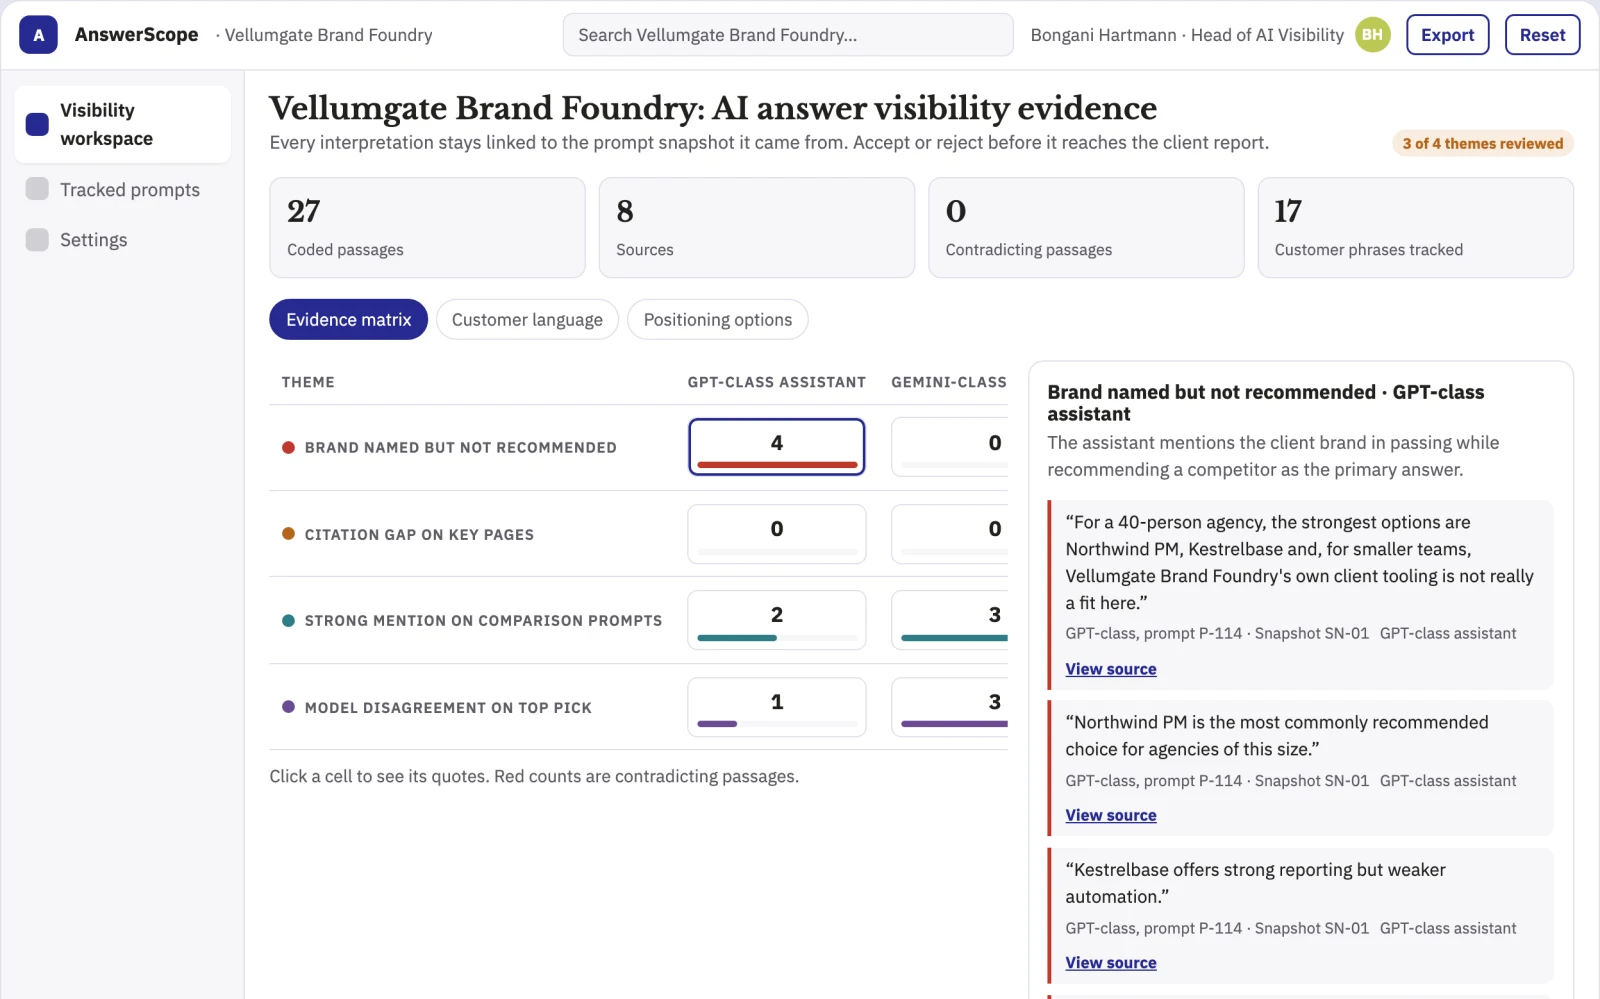Viewport: 1600px width, 999px height.
Task: Click the 8 Sources card
Action: [x=757, y=228]
